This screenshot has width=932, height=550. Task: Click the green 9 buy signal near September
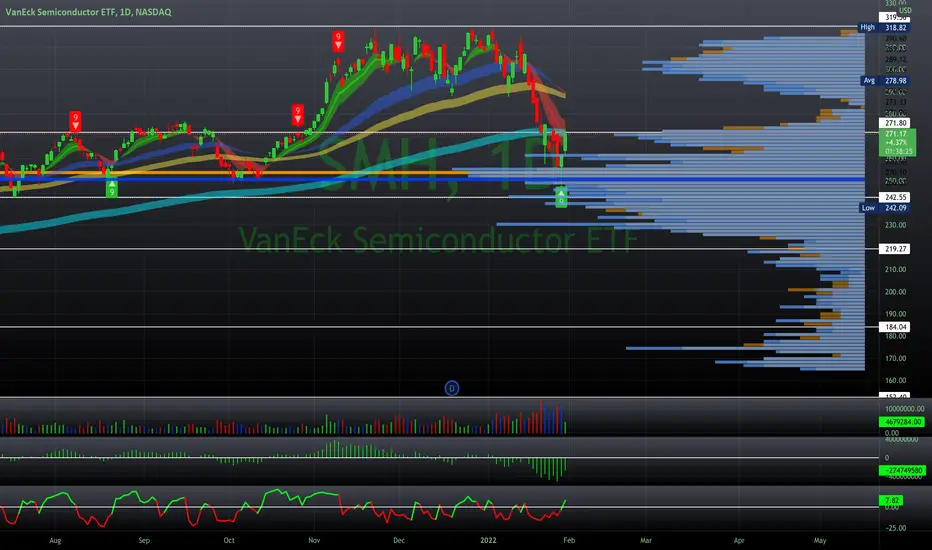[x=111, y=188]
